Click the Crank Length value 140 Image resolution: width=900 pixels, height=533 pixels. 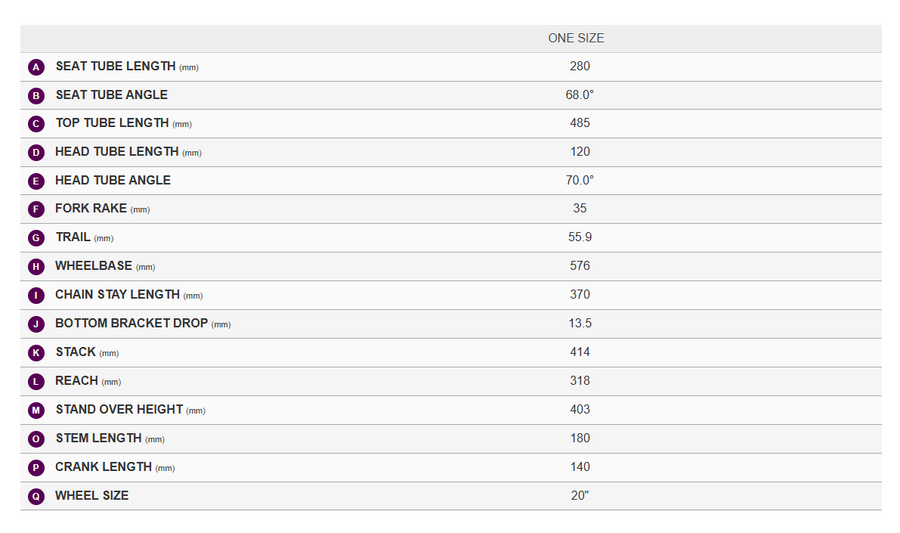(x=580, y=467)
